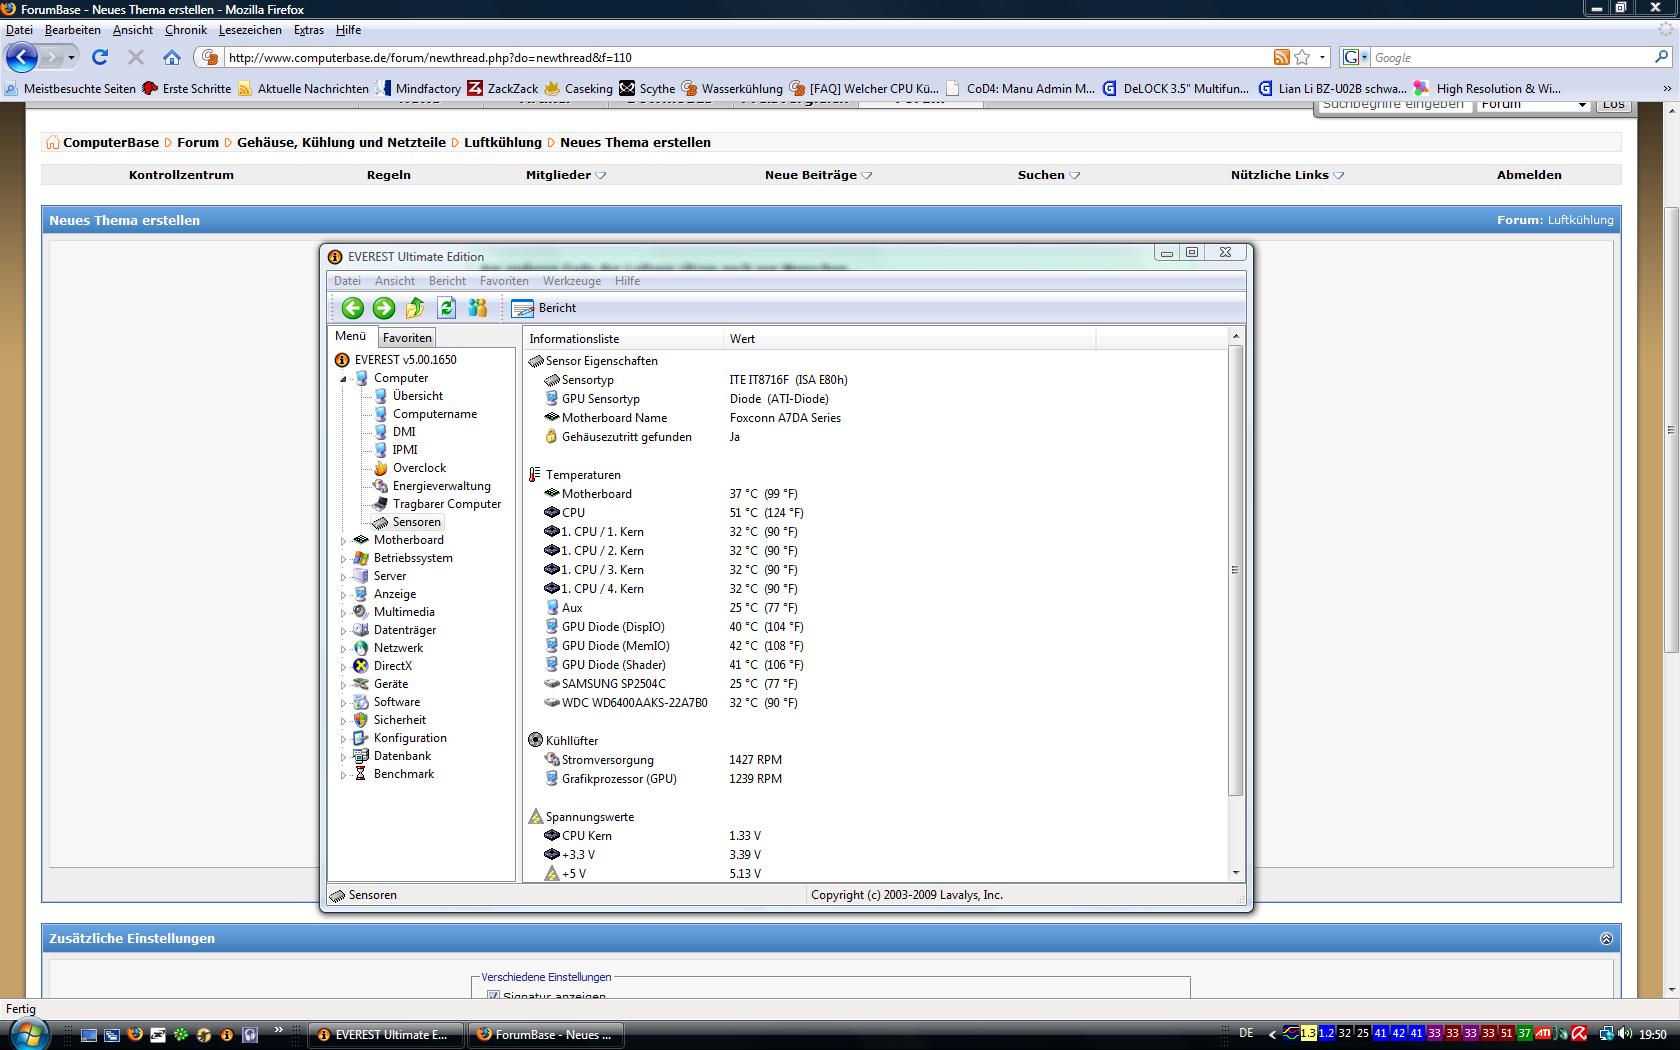Switch to EVEREST Ultimate taskbar button
This screenshot has width=1680, height=1050.
tap(386, 1035)
